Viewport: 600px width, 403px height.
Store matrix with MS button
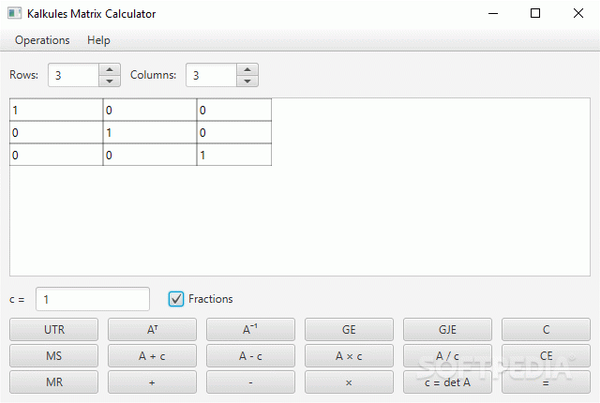[54, 356]
